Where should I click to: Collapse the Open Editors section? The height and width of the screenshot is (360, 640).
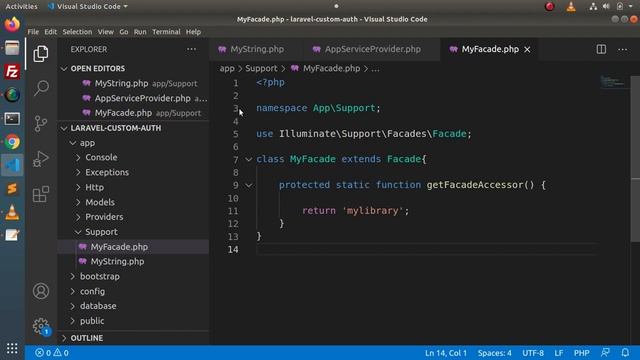click(64, 69)
